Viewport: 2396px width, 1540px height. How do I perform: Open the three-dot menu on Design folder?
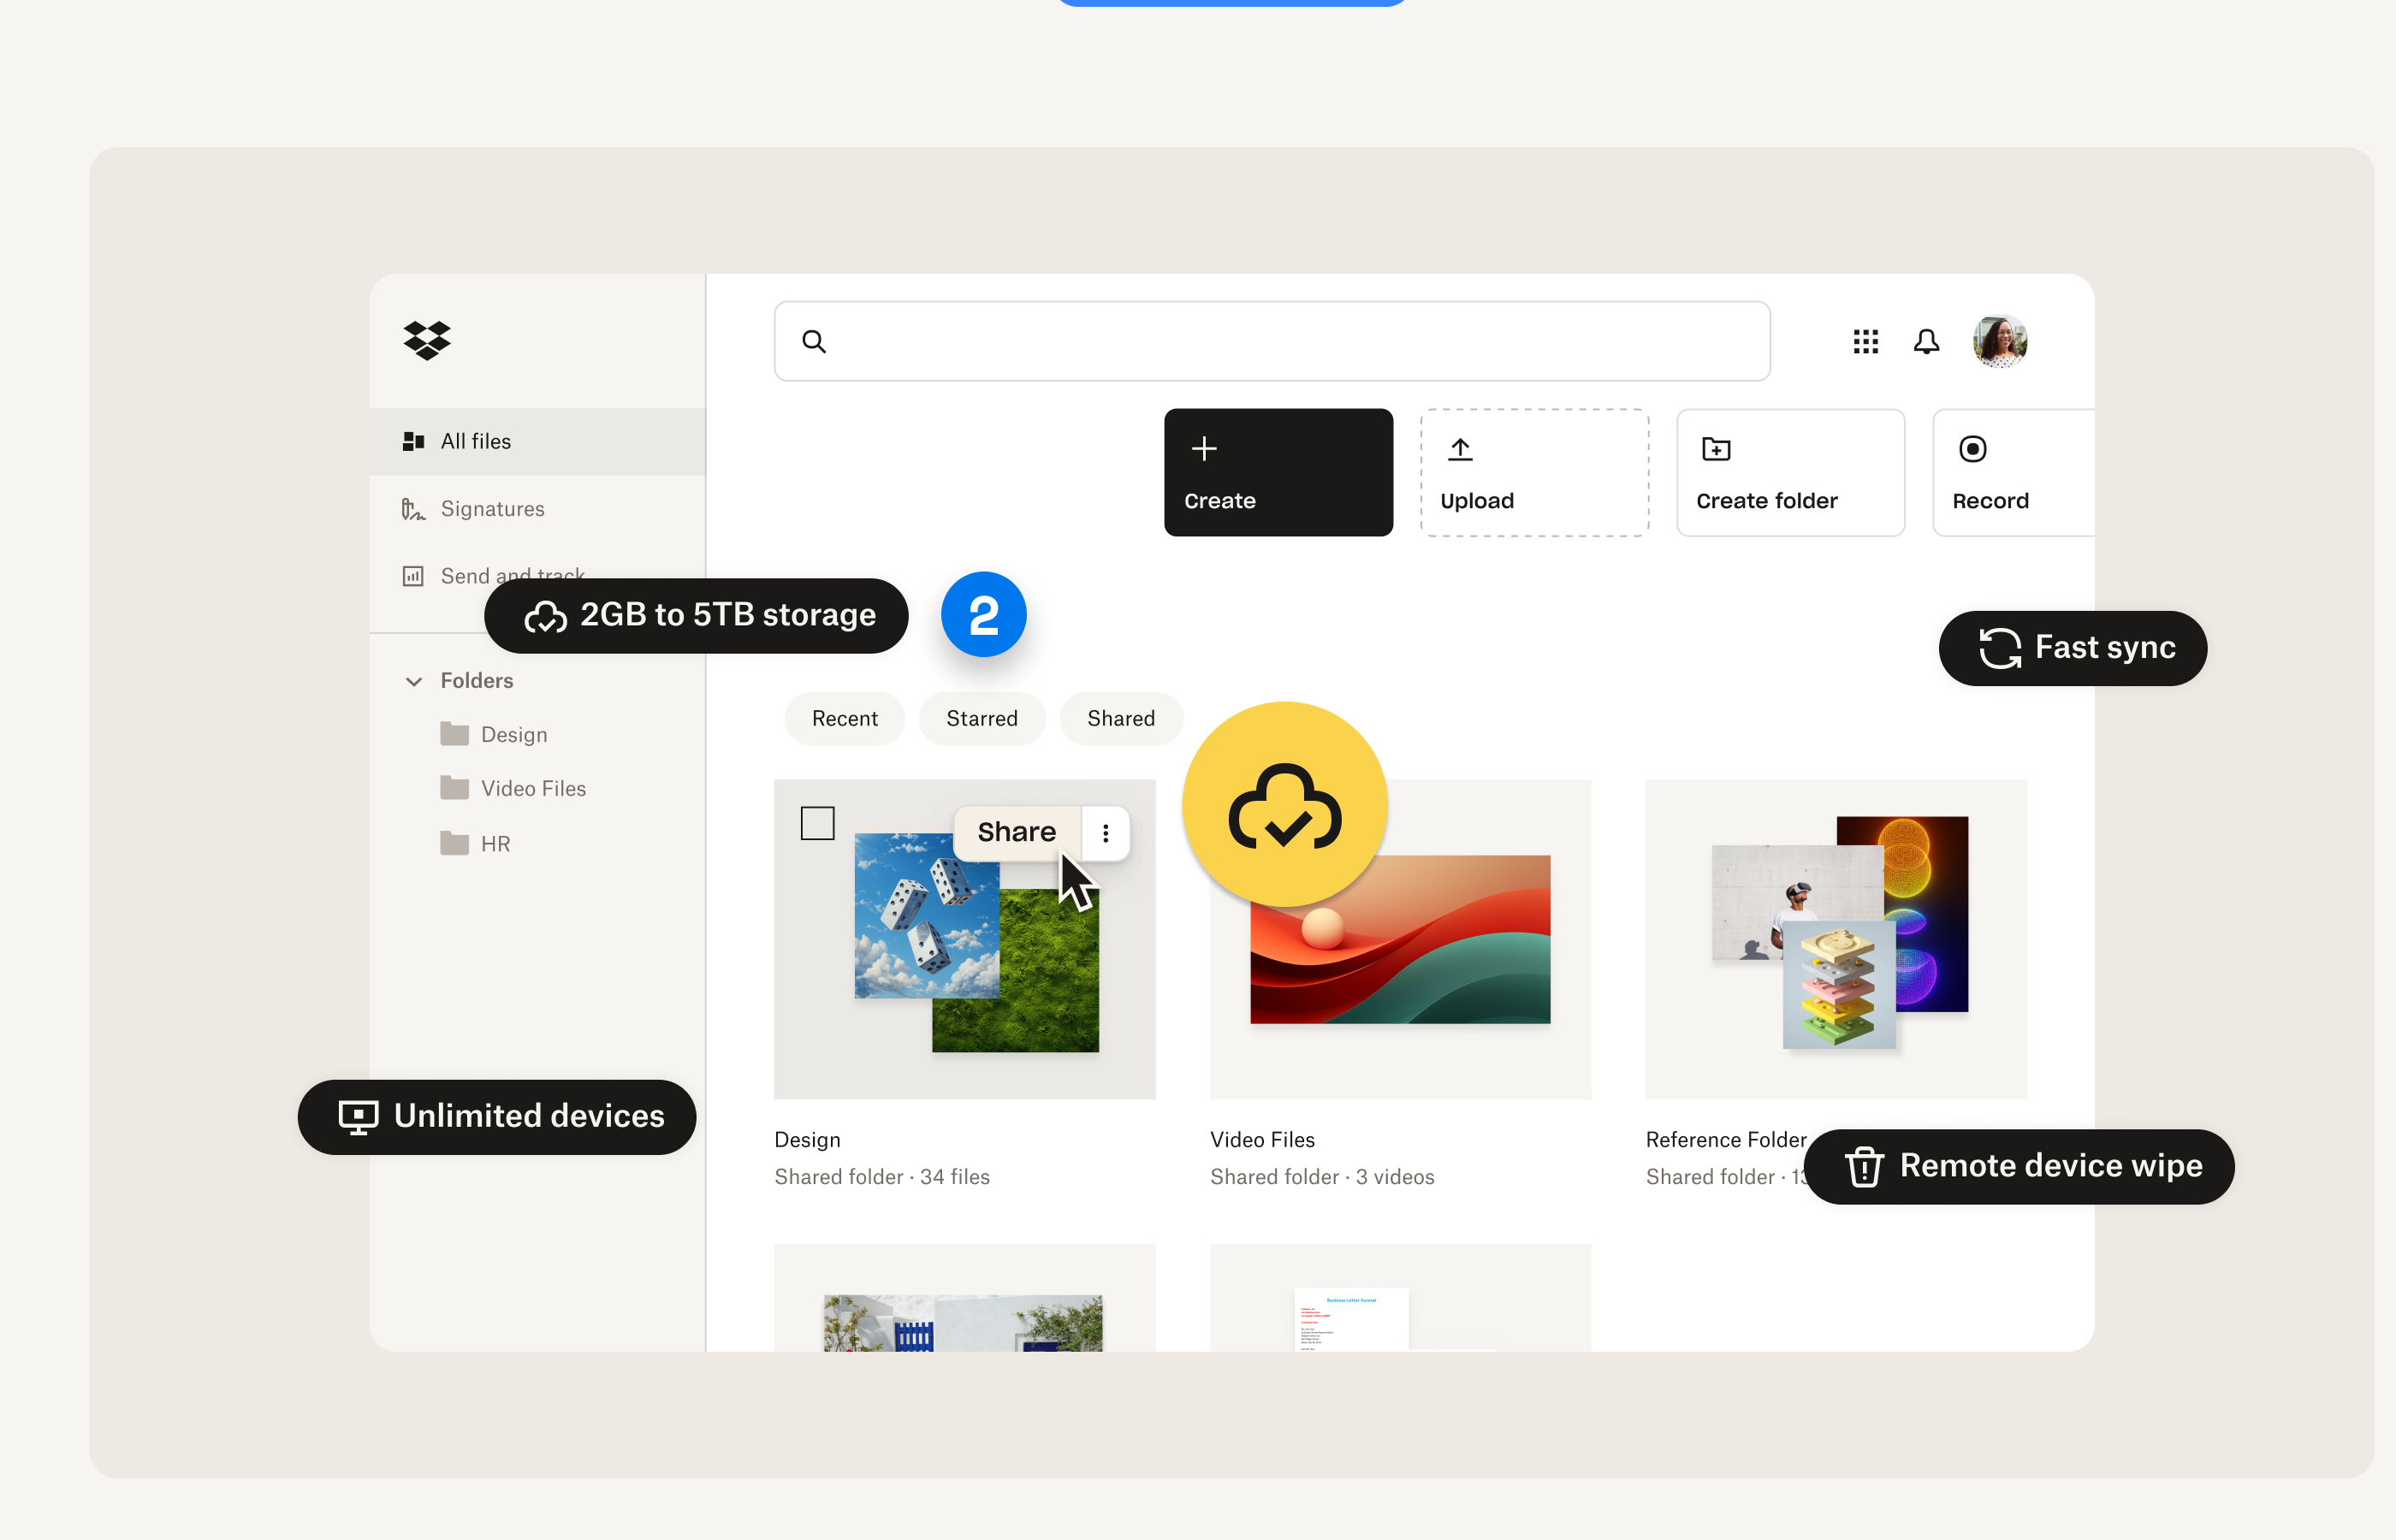coord(1105,833)
